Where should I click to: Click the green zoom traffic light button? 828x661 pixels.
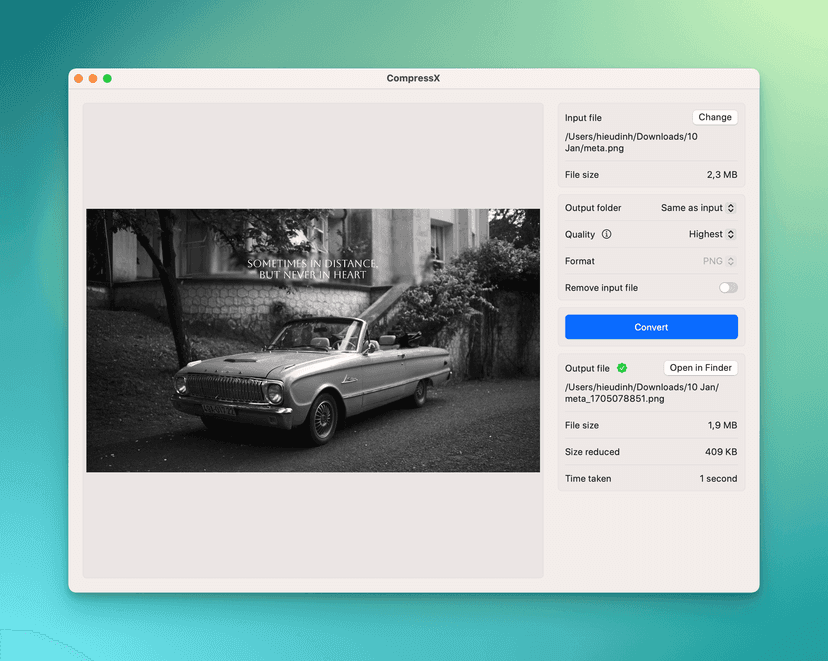[x=107, y=77]
